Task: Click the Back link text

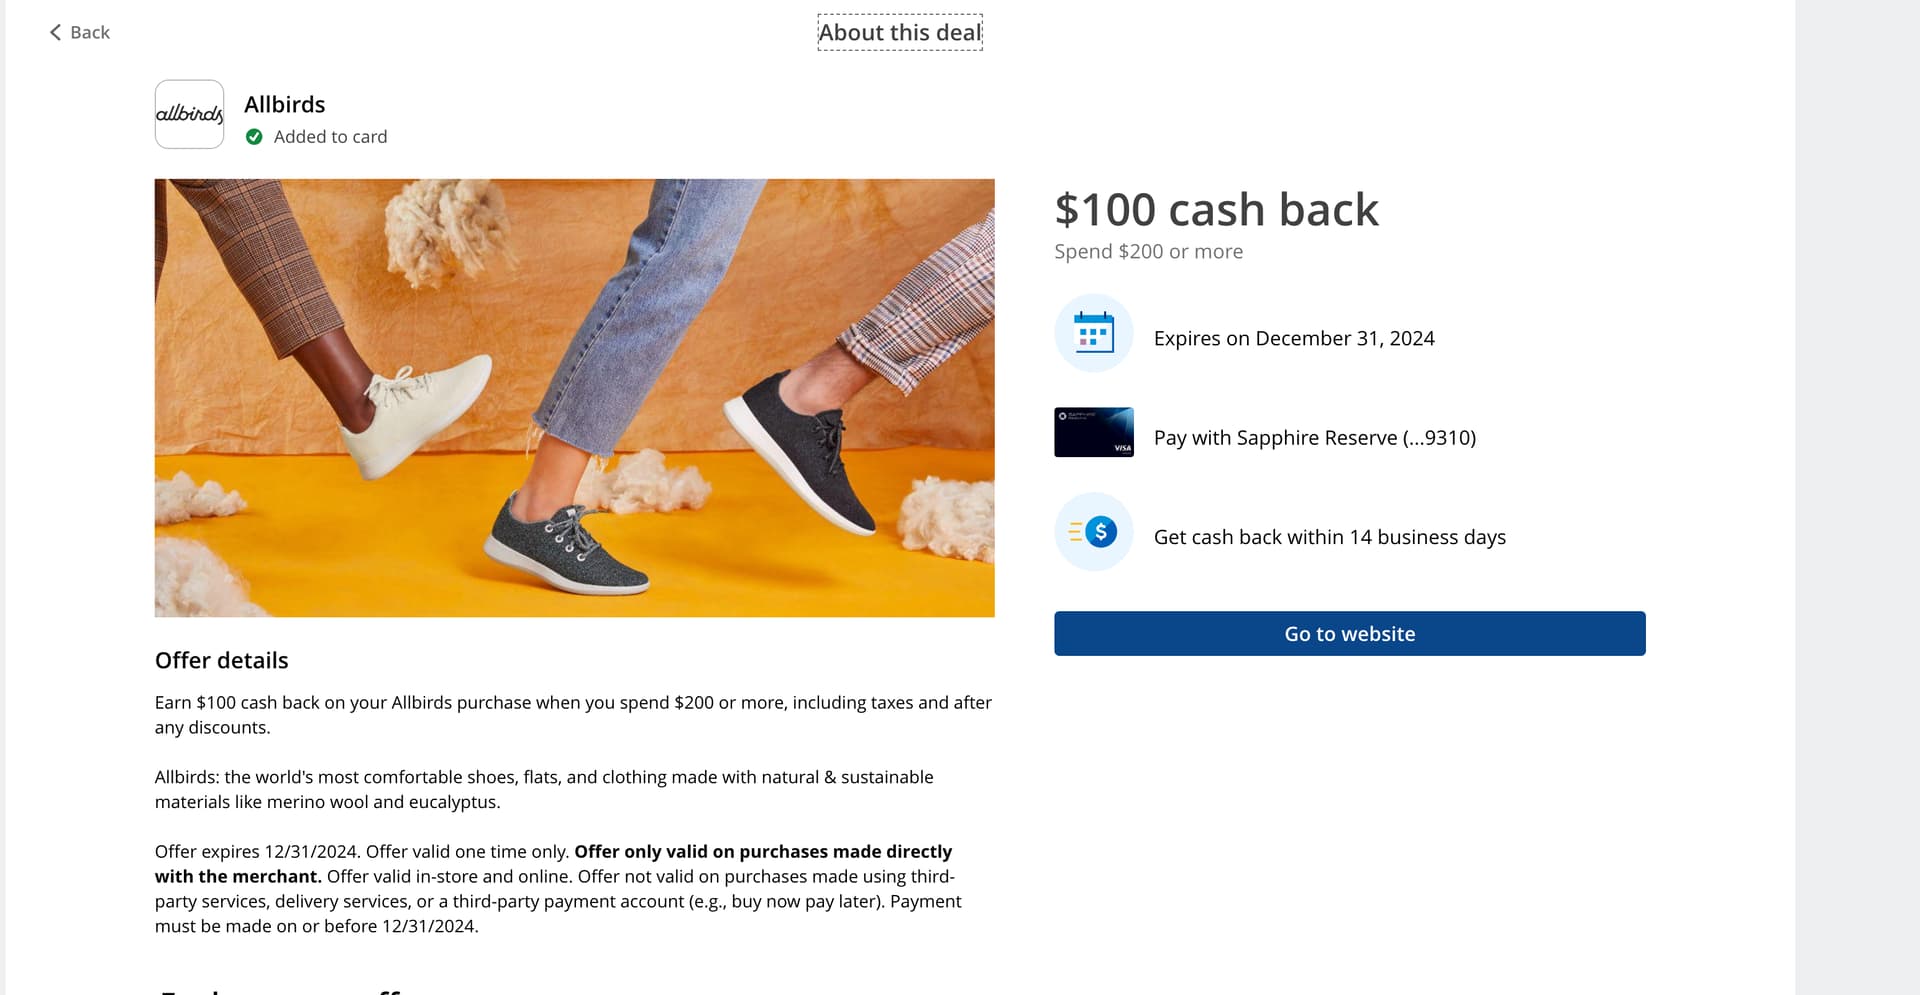Action: pos(90,33)
